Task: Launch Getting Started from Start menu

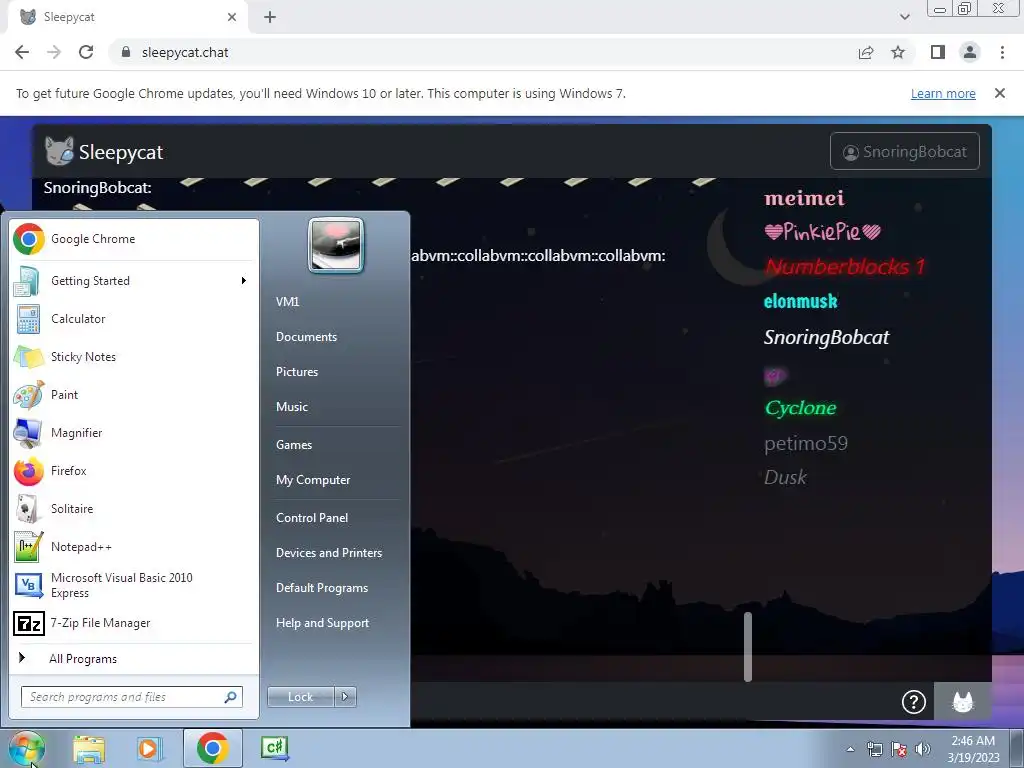Action: [134, 281]
